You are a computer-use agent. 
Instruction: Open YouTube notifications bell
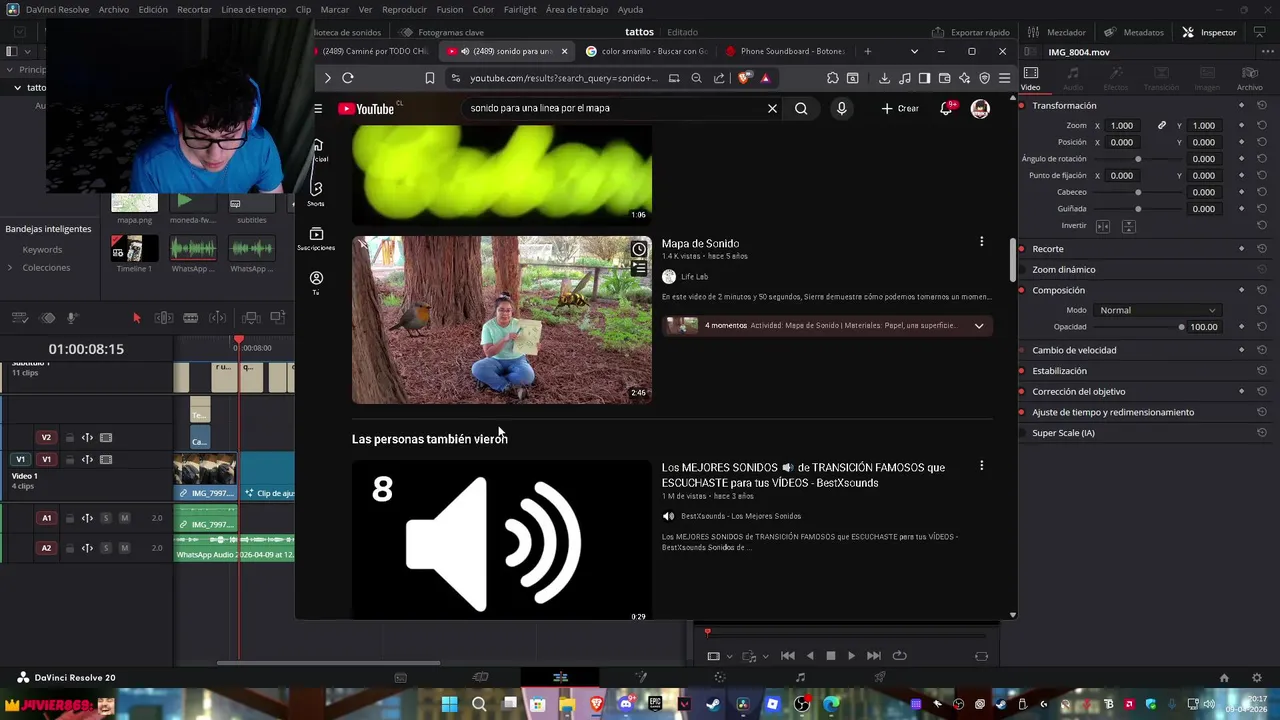[945, 108]
